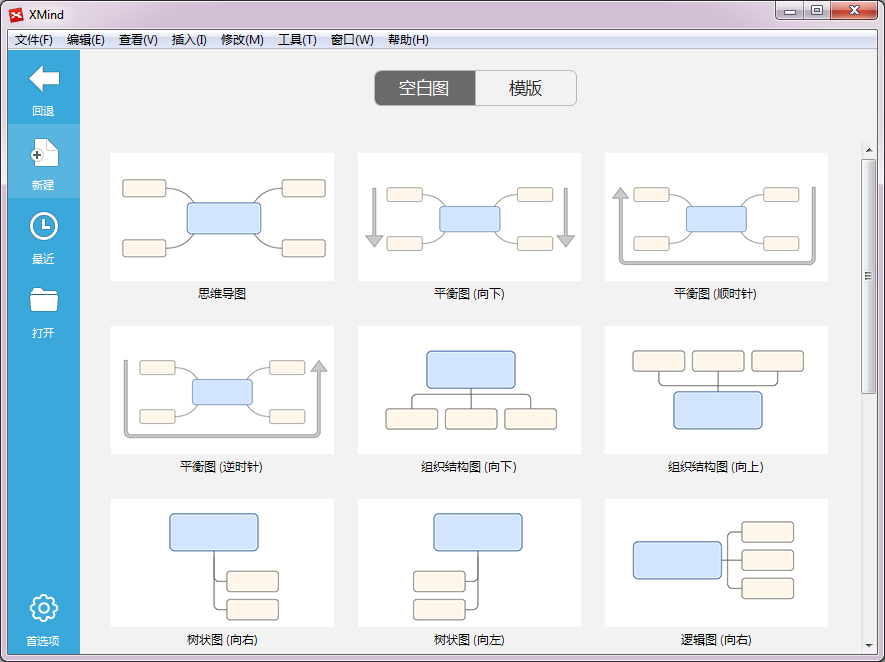
Task: Switch to the 模版 tab
Action: (x=525, y=88)
